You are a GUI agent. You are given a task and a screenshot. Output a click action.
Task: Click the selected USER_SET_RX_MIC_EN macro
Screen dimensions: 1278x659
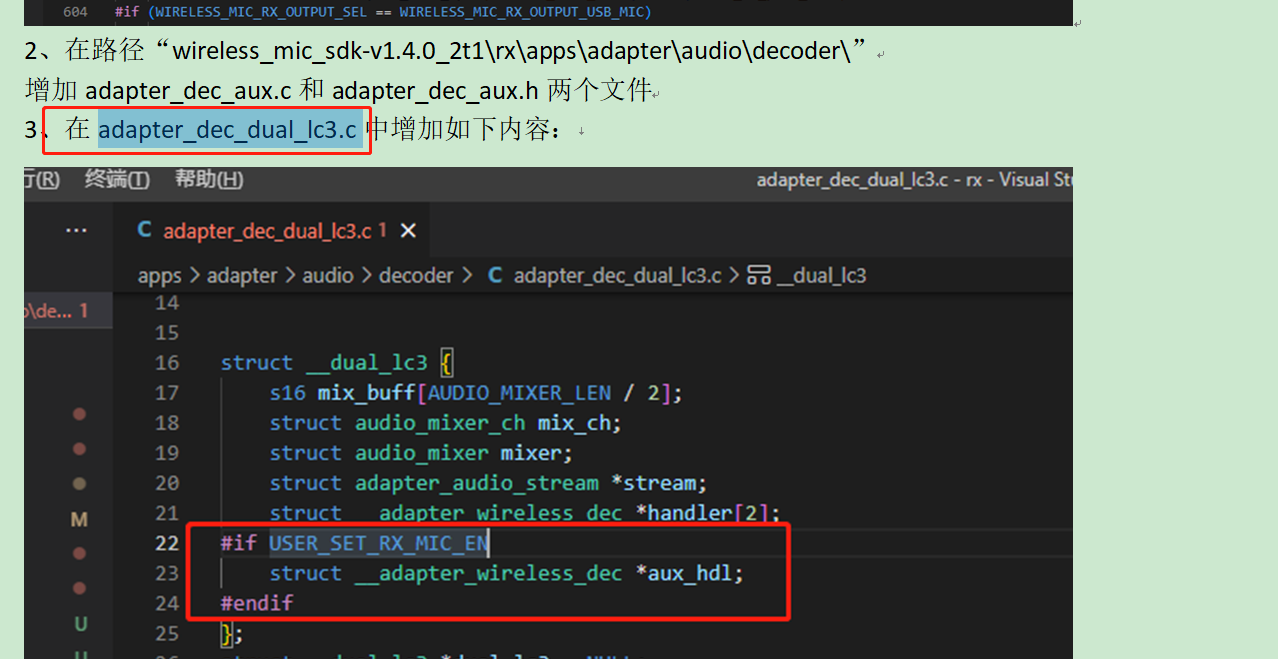[x=379, y=543]
